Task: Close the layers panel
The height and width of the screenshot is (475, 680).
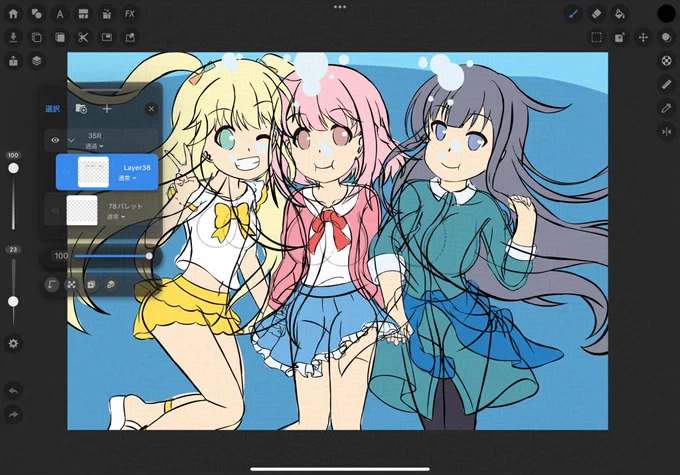Action: click(x=151, y=109)
